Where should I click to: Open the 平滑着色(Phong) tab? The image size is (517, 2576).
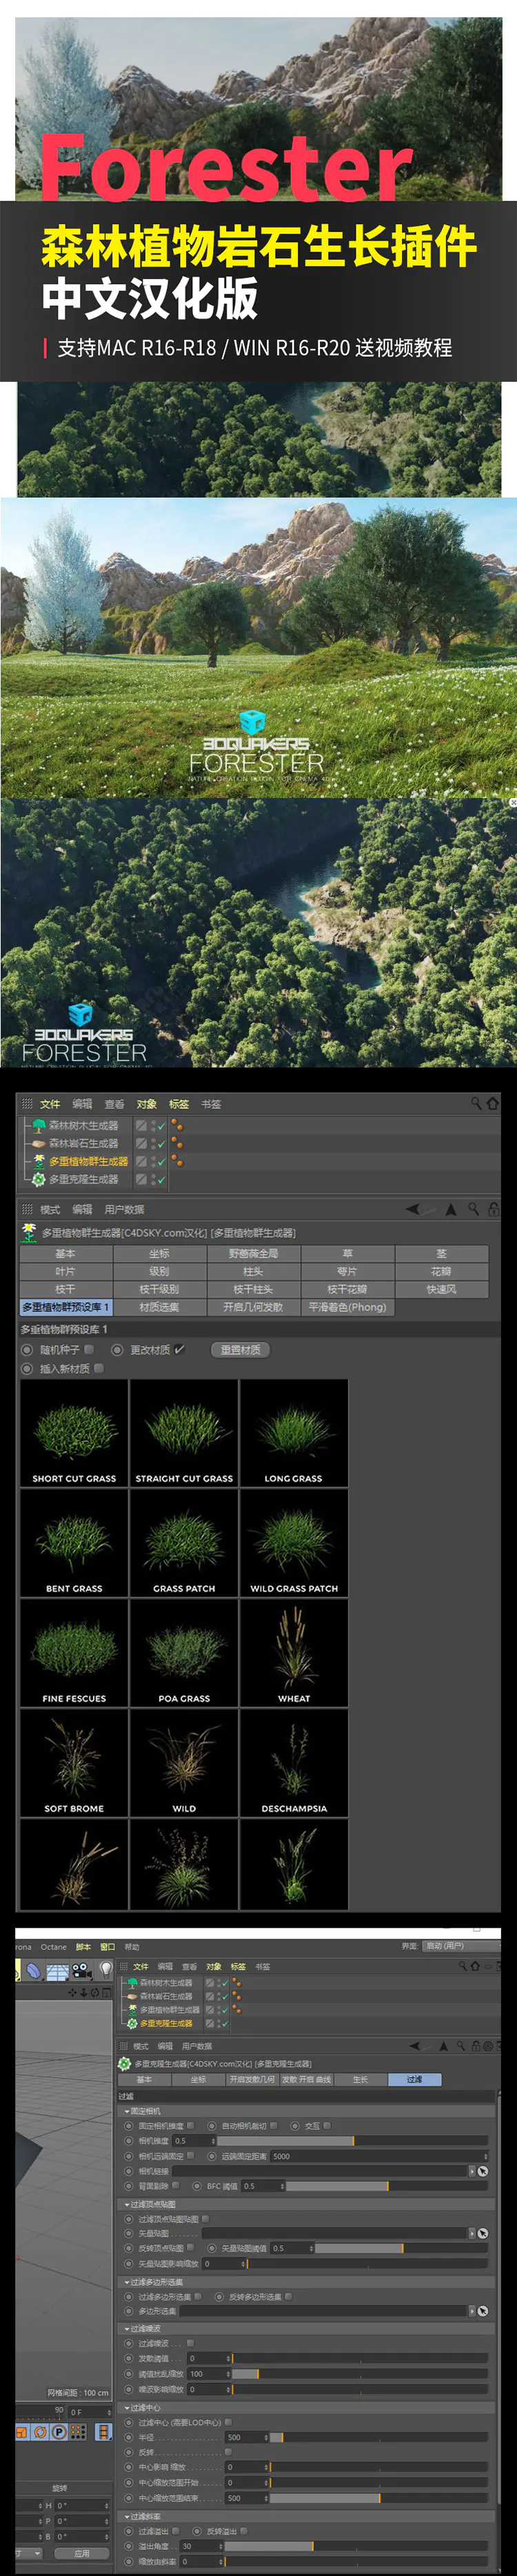(347, 1307)
